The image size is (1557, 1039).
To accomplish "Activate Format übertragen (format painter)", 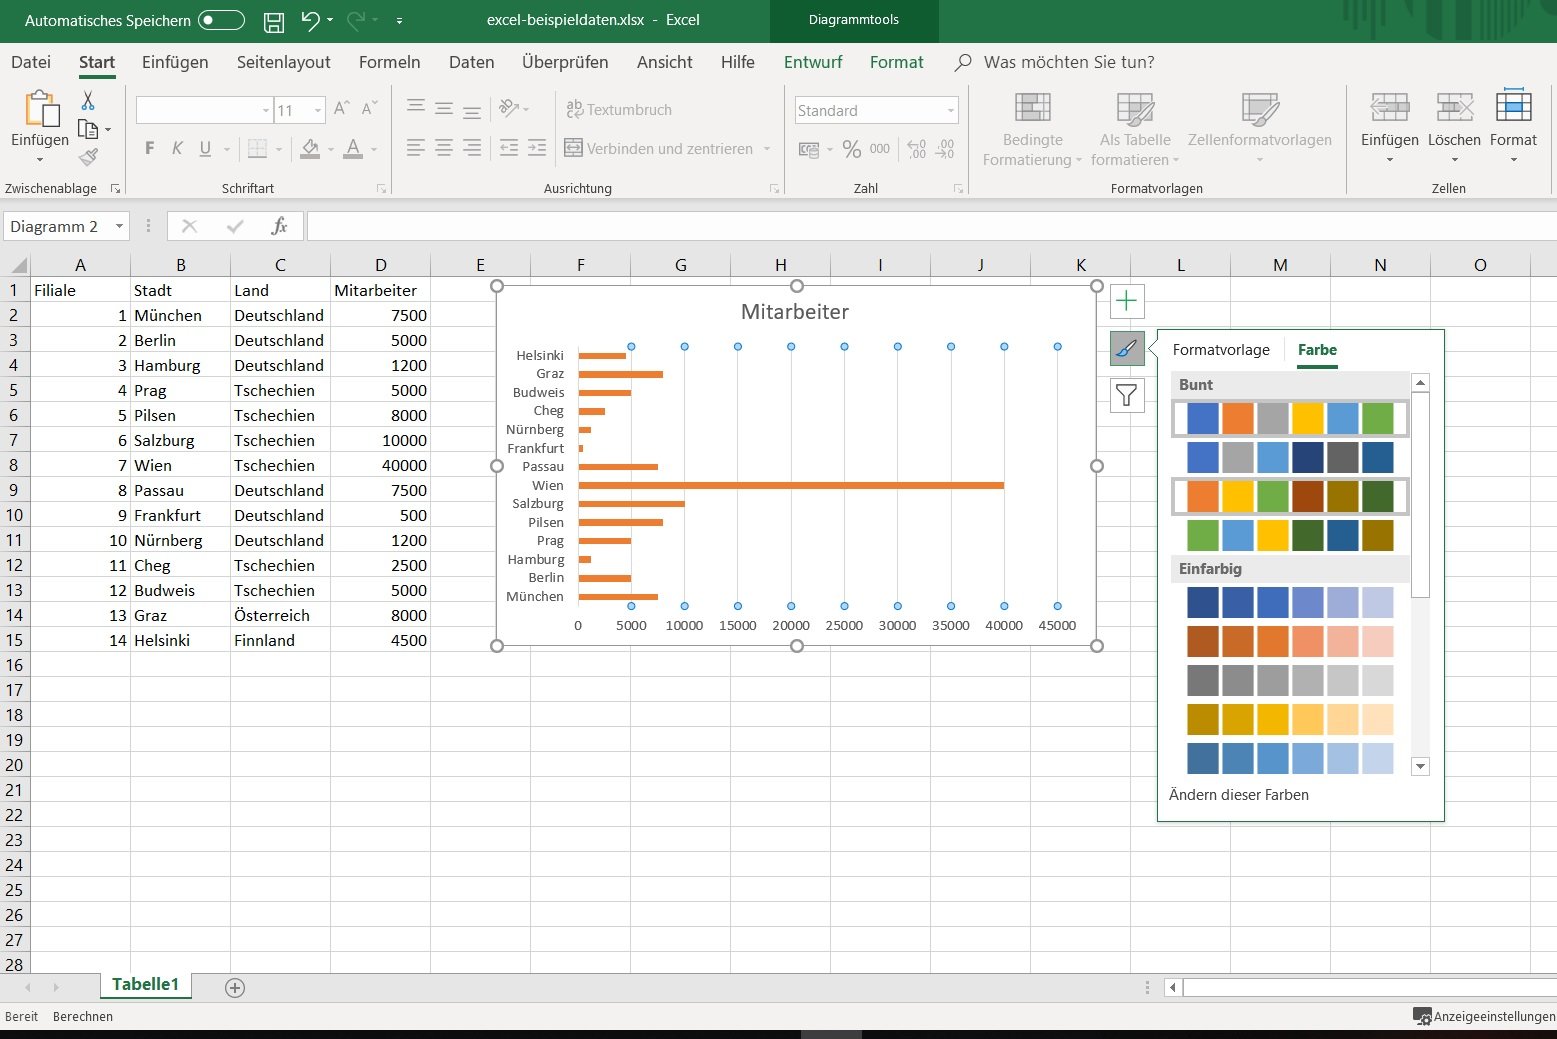I will pyautogui.click(x=88, y=157).
